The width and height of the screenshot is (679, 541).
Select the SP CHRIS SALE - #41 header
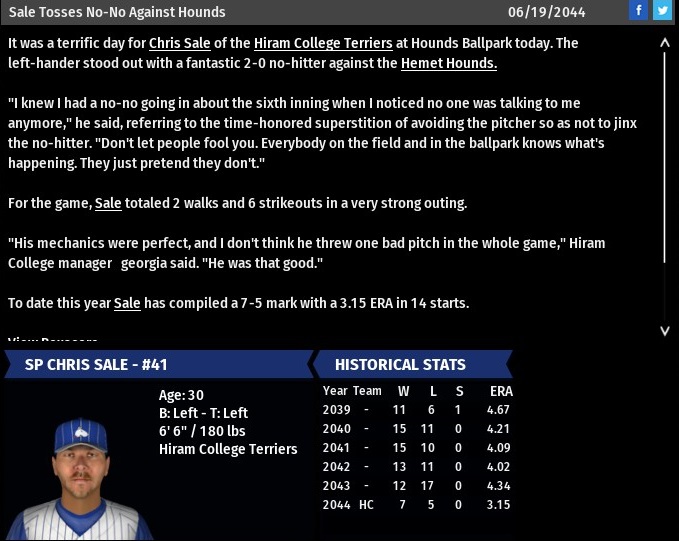click(x=97, y=365)
